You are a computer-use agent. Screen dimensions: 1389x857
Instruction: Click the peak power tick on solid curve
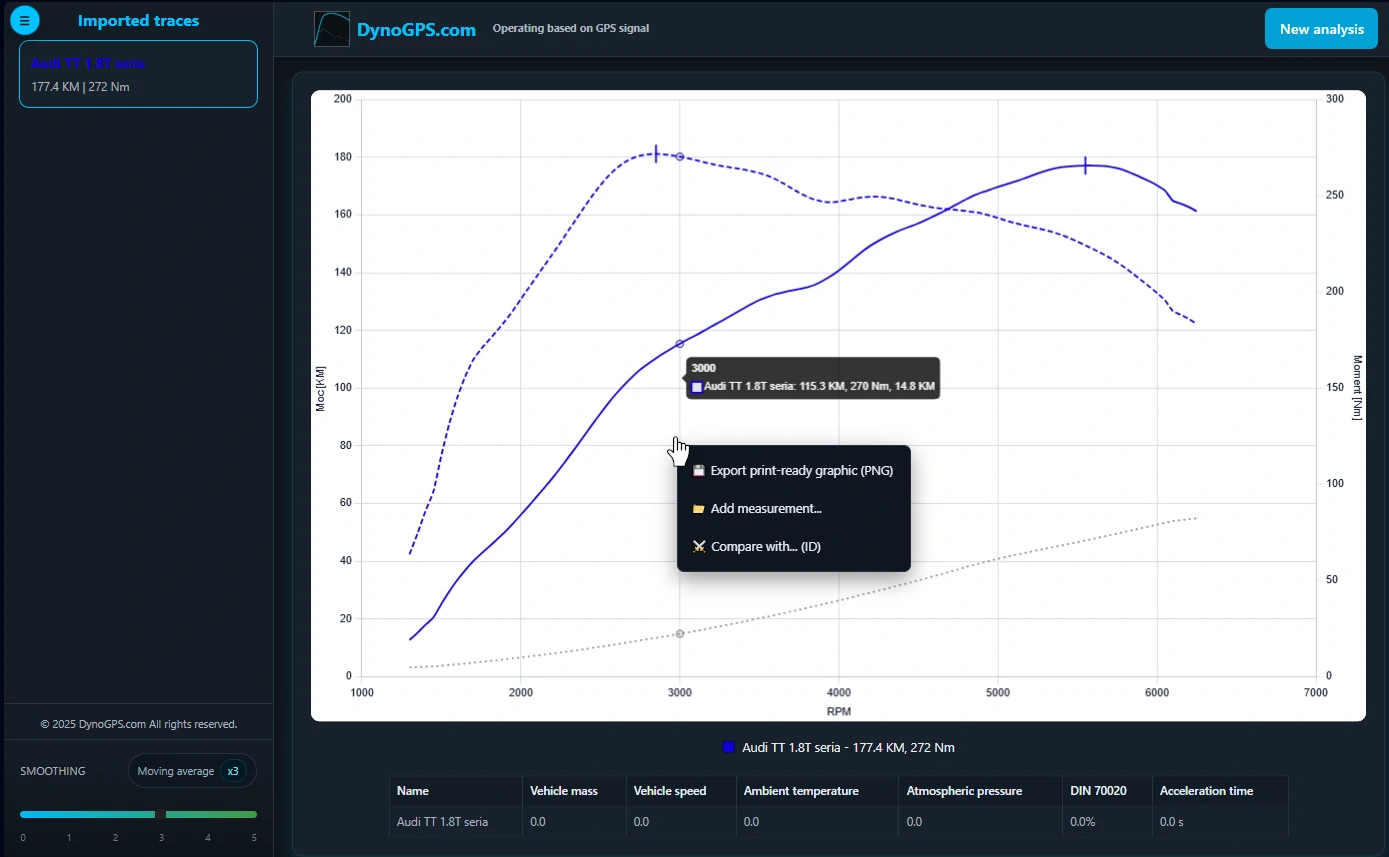click(x=1085, y=165)
